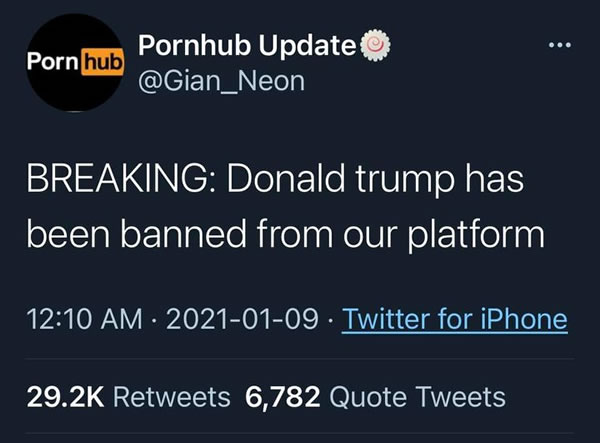Click the 'Retweets' label
The image size is (600, 443).
174,397
